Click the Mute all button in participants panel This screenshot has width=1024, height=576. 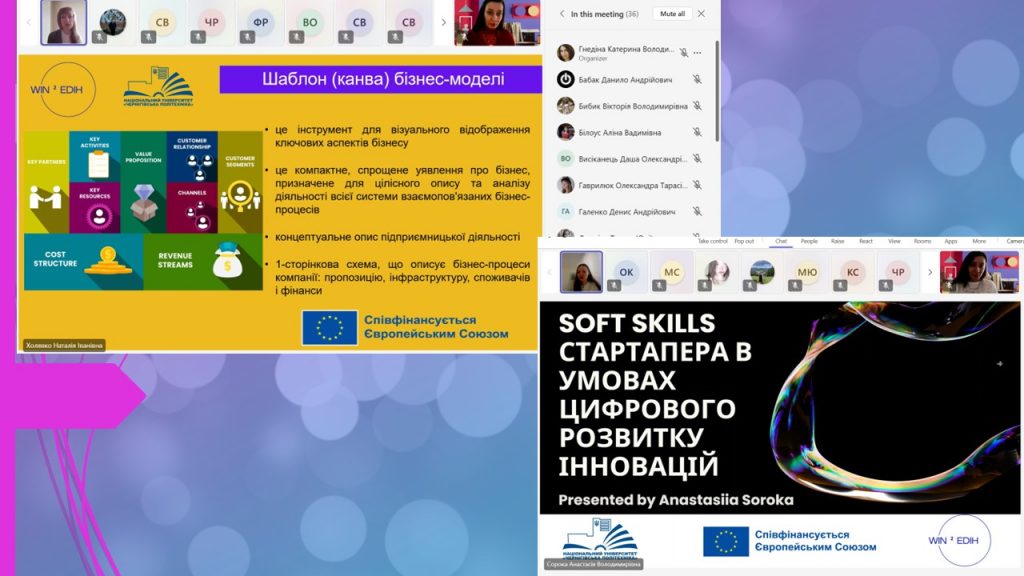coord(672,14)
